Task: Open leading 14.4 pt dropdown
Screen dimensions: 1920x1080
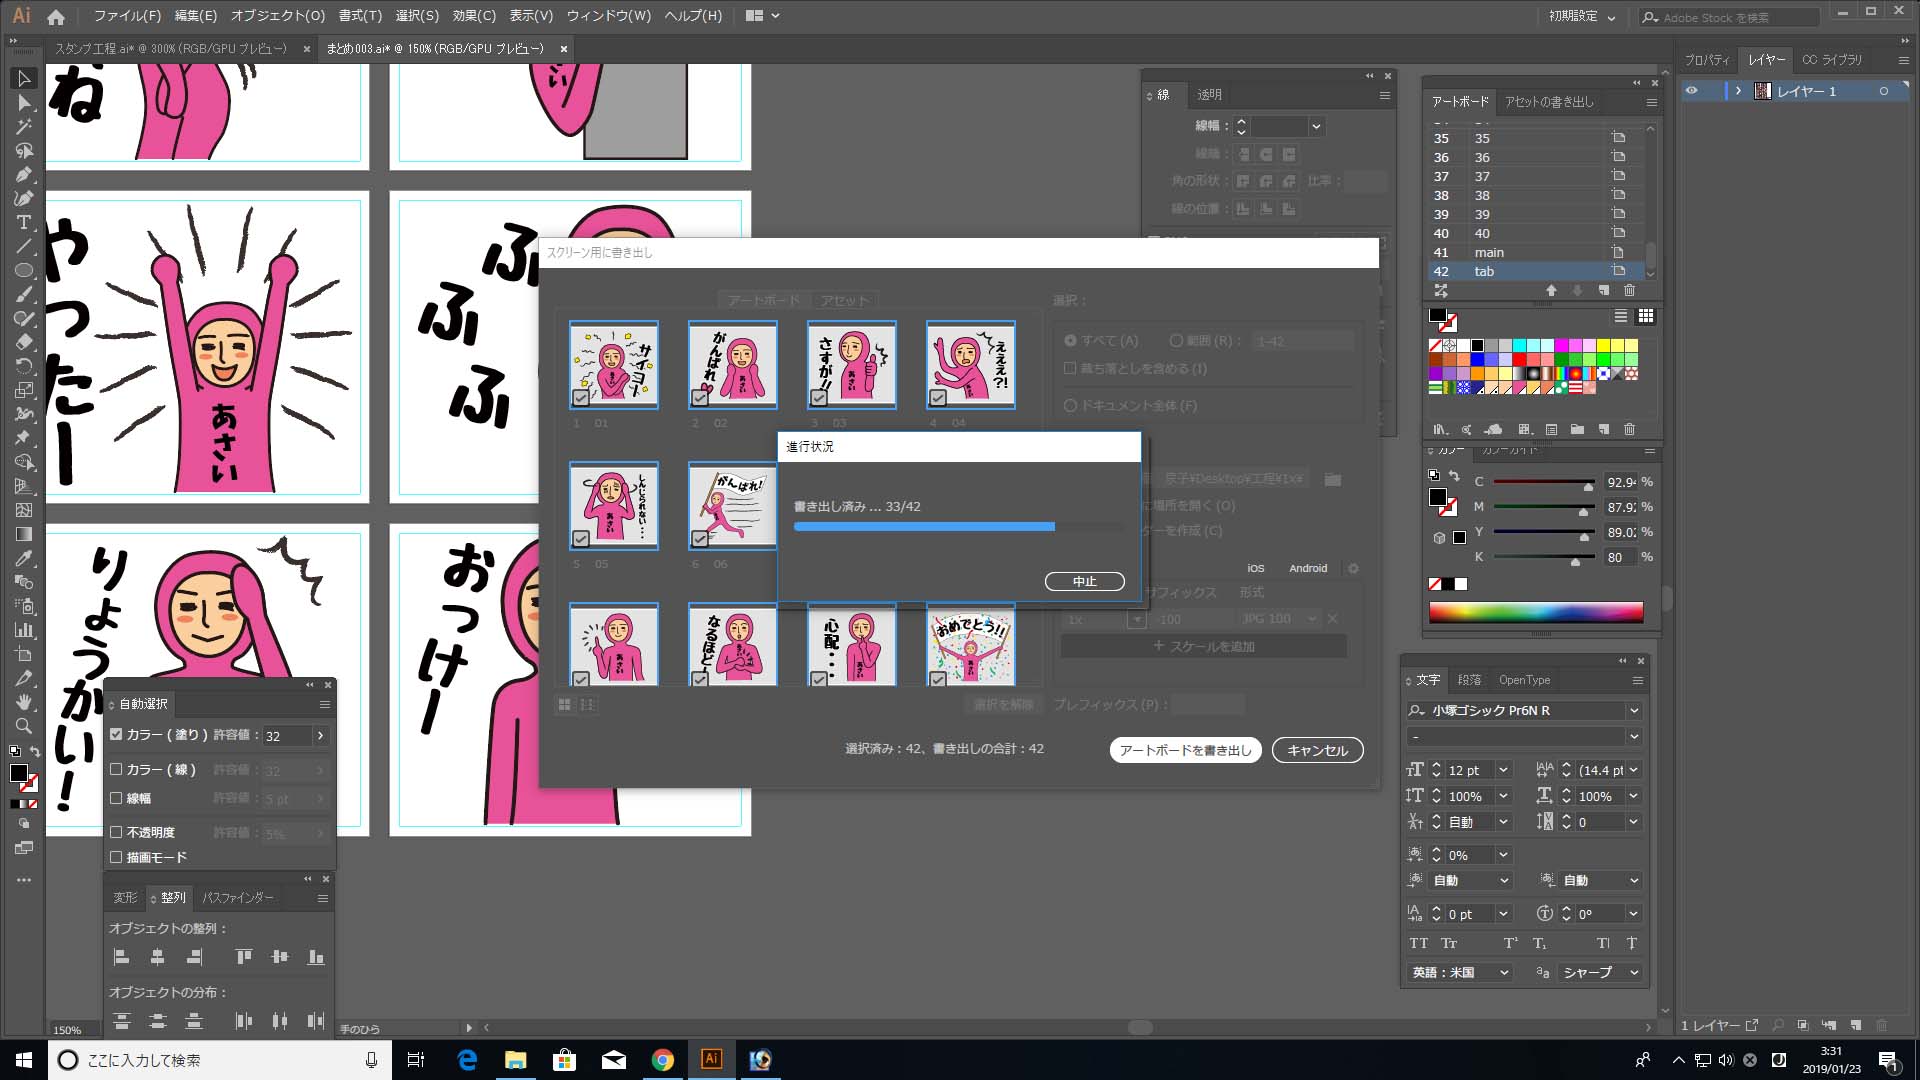Action: point(1634,770)
